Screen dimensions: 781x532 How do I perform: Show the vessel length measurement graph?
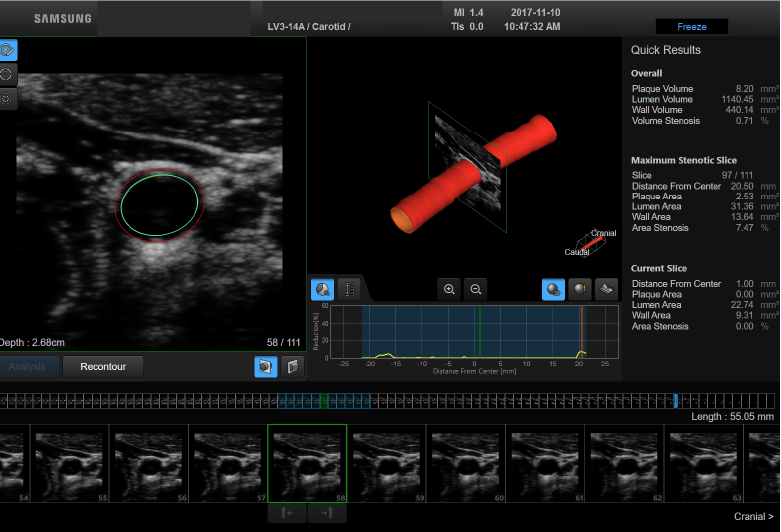tap(349, 289)
